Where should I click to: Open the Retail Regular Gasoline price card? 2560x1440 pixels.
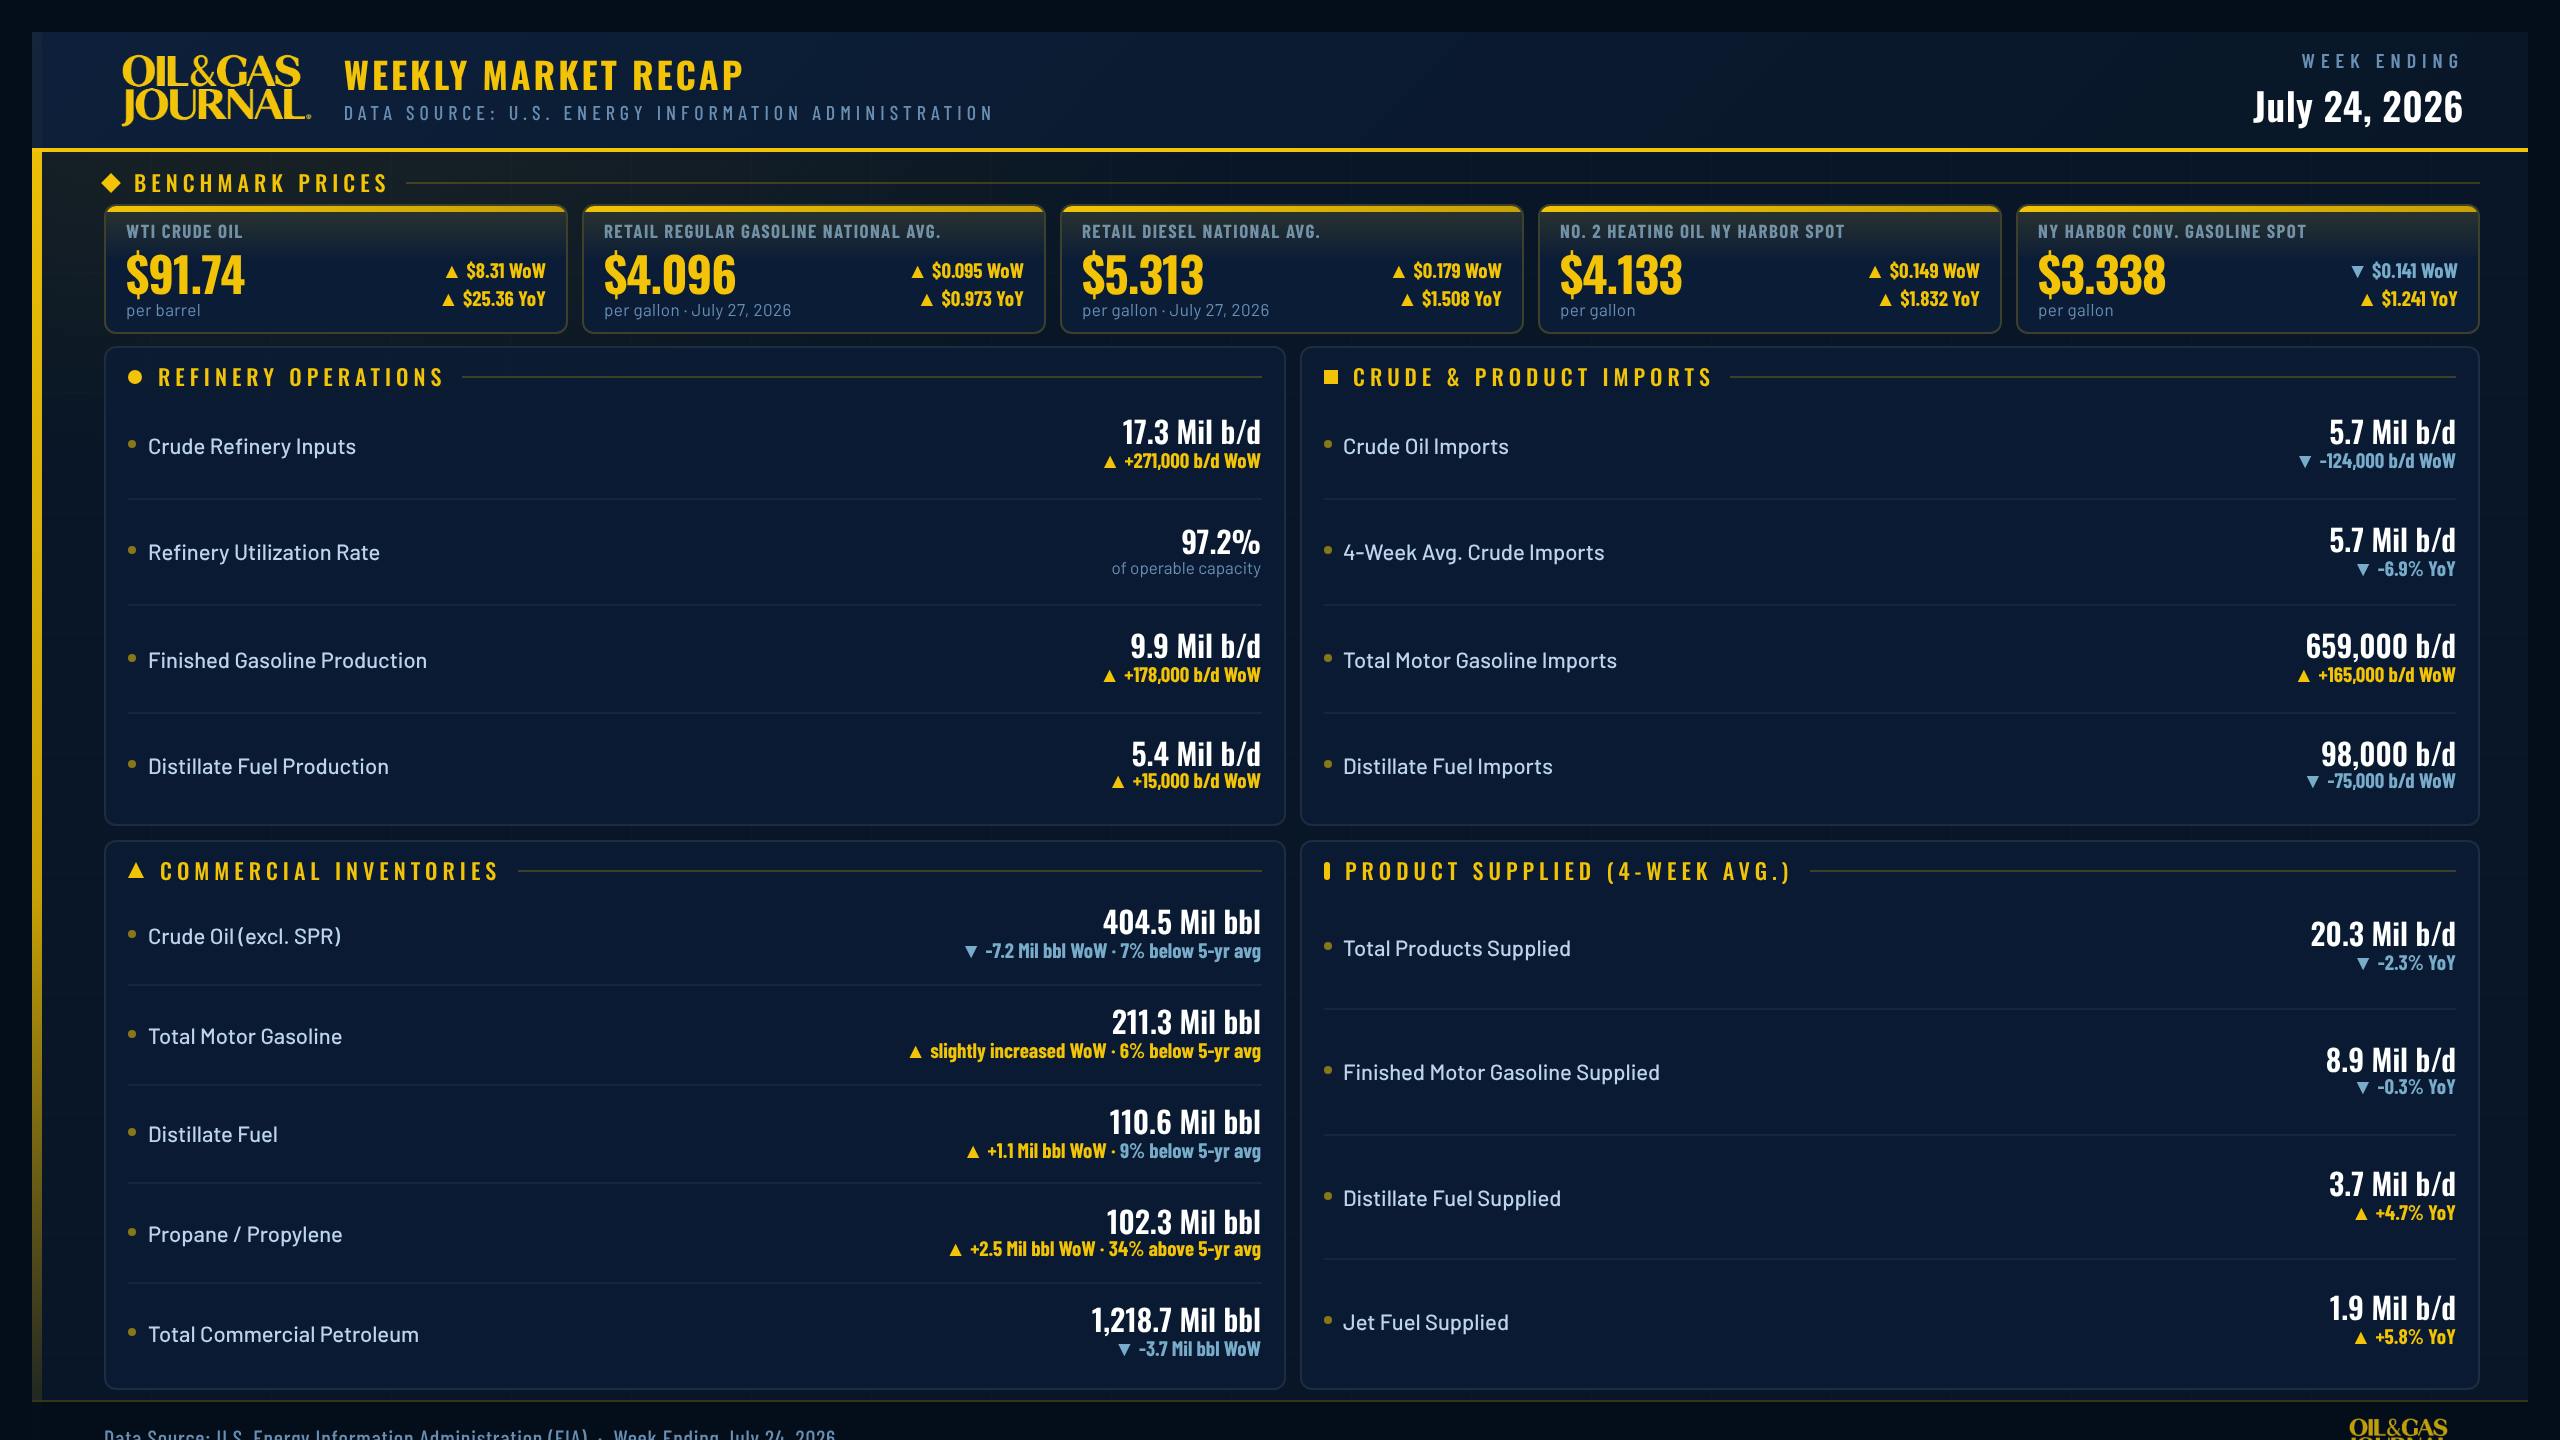[814, 269]
